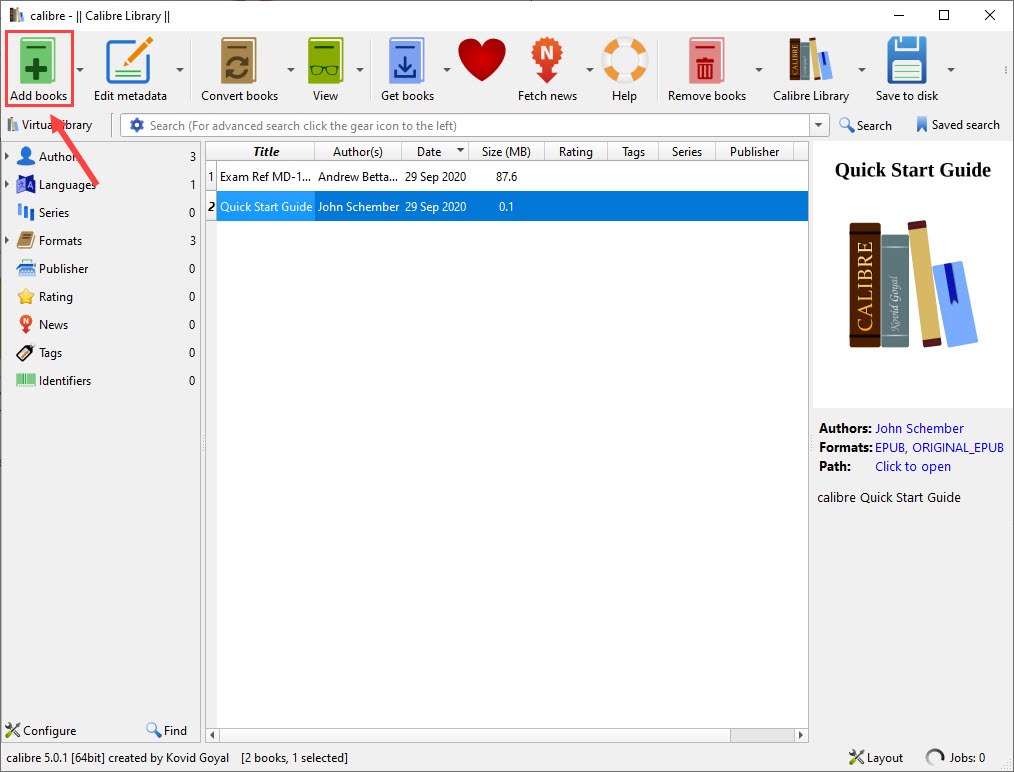
Task: Click the Get books icon
Action: [406, 61]
